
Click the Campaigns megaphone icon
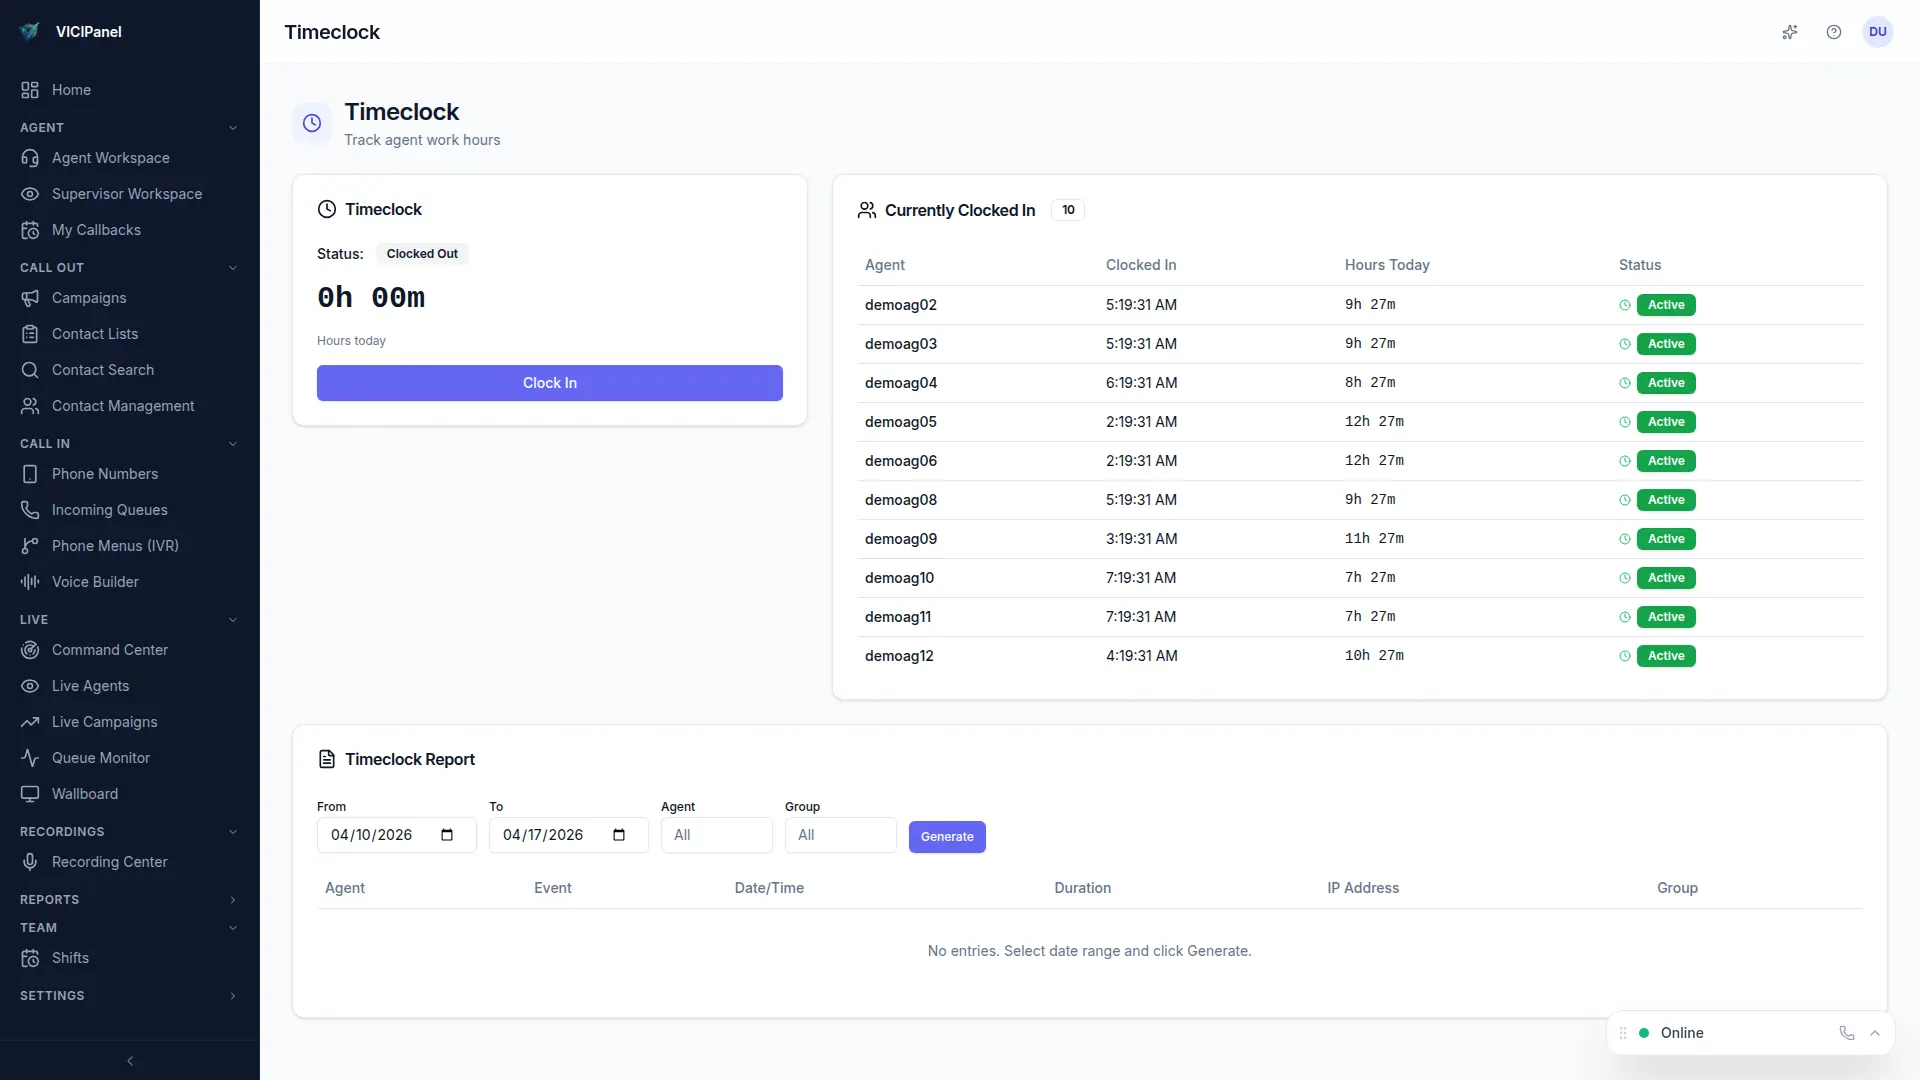(30, 298)
